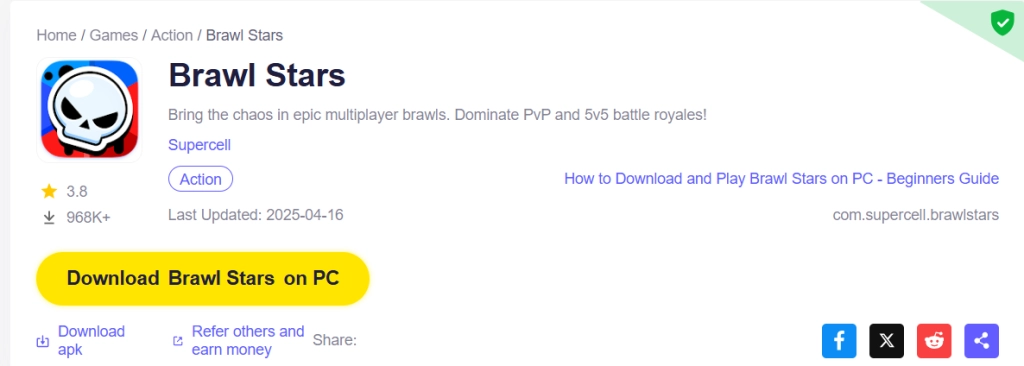Click the Brawl Stars skull app icon
Viewport: 1024px width, 366px height.
89,109
